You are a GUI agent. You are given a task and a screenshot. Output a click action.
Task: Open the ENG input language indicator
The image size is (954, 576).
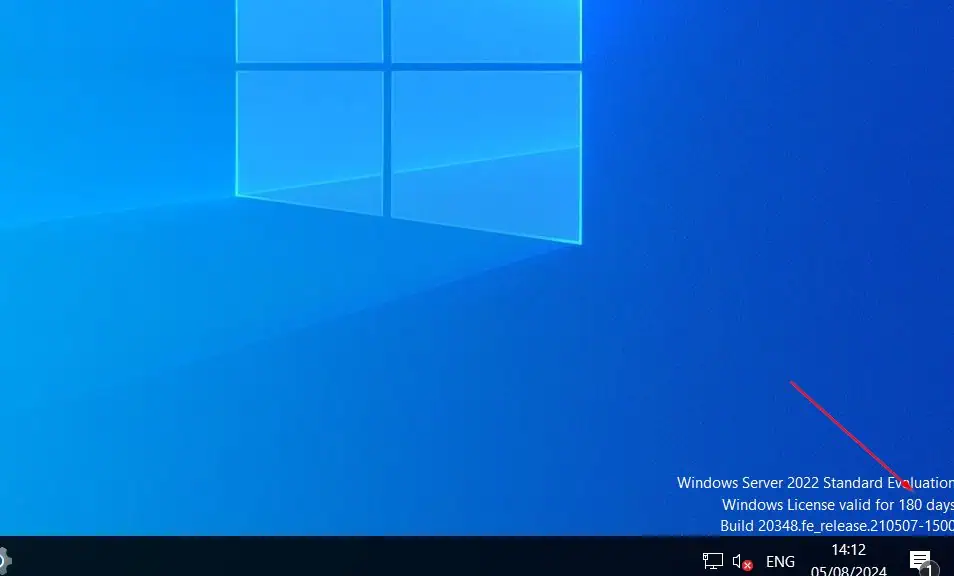pos(780,561)
